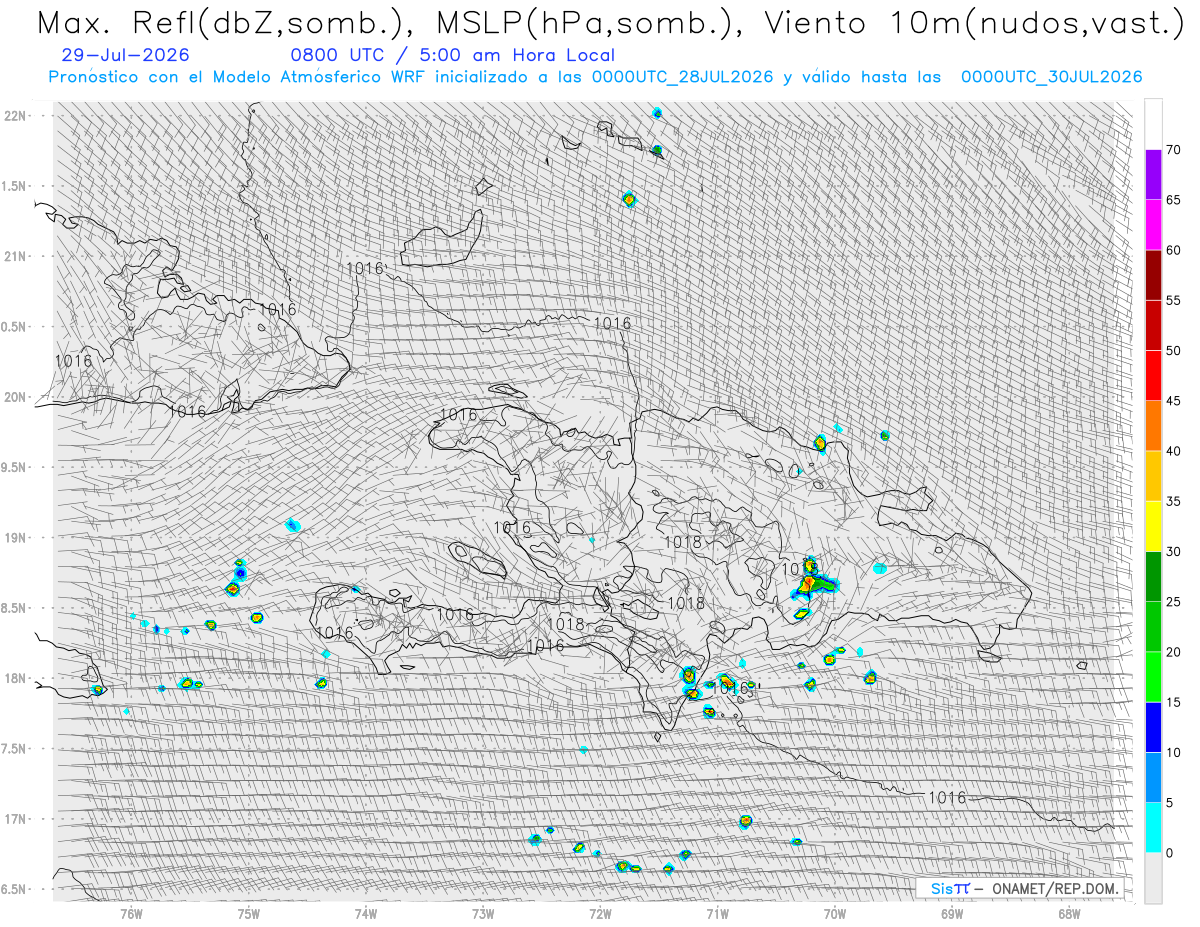Click the '18N' latitude label
The width and height of the screenshot is (1200, 927).
17,678
